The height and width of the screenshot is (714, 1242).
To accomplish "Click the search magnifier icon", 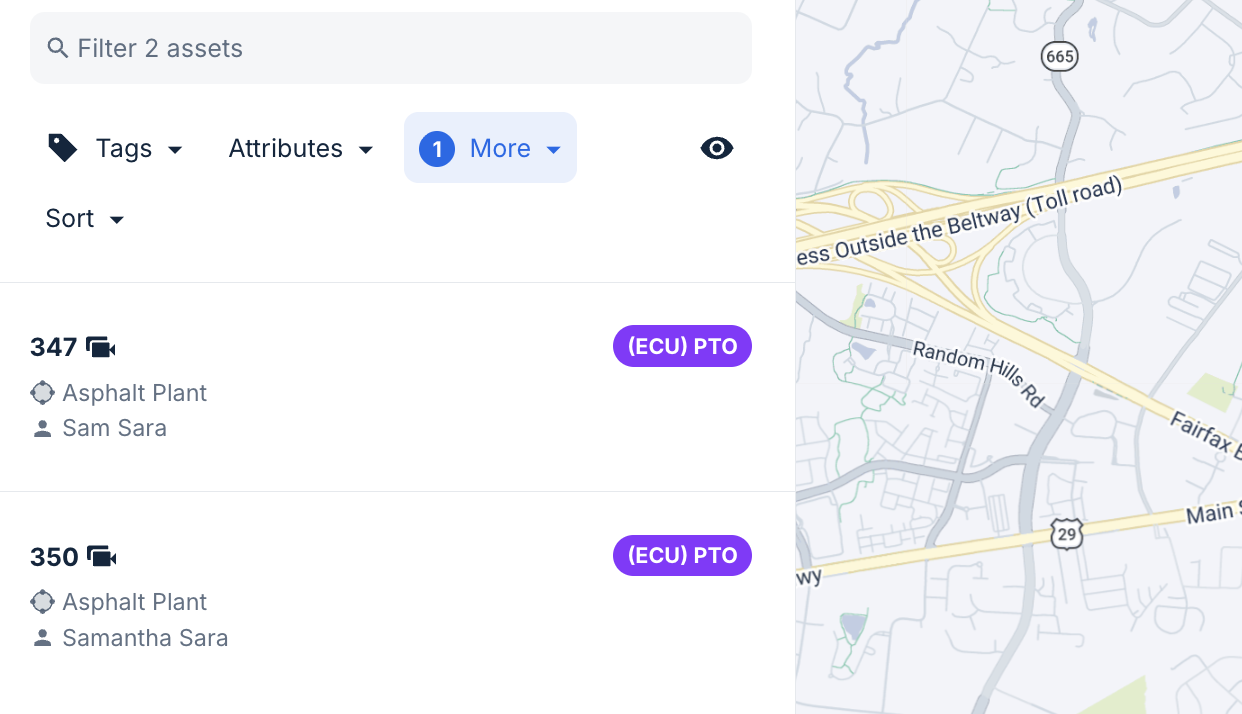I will 58,48.
